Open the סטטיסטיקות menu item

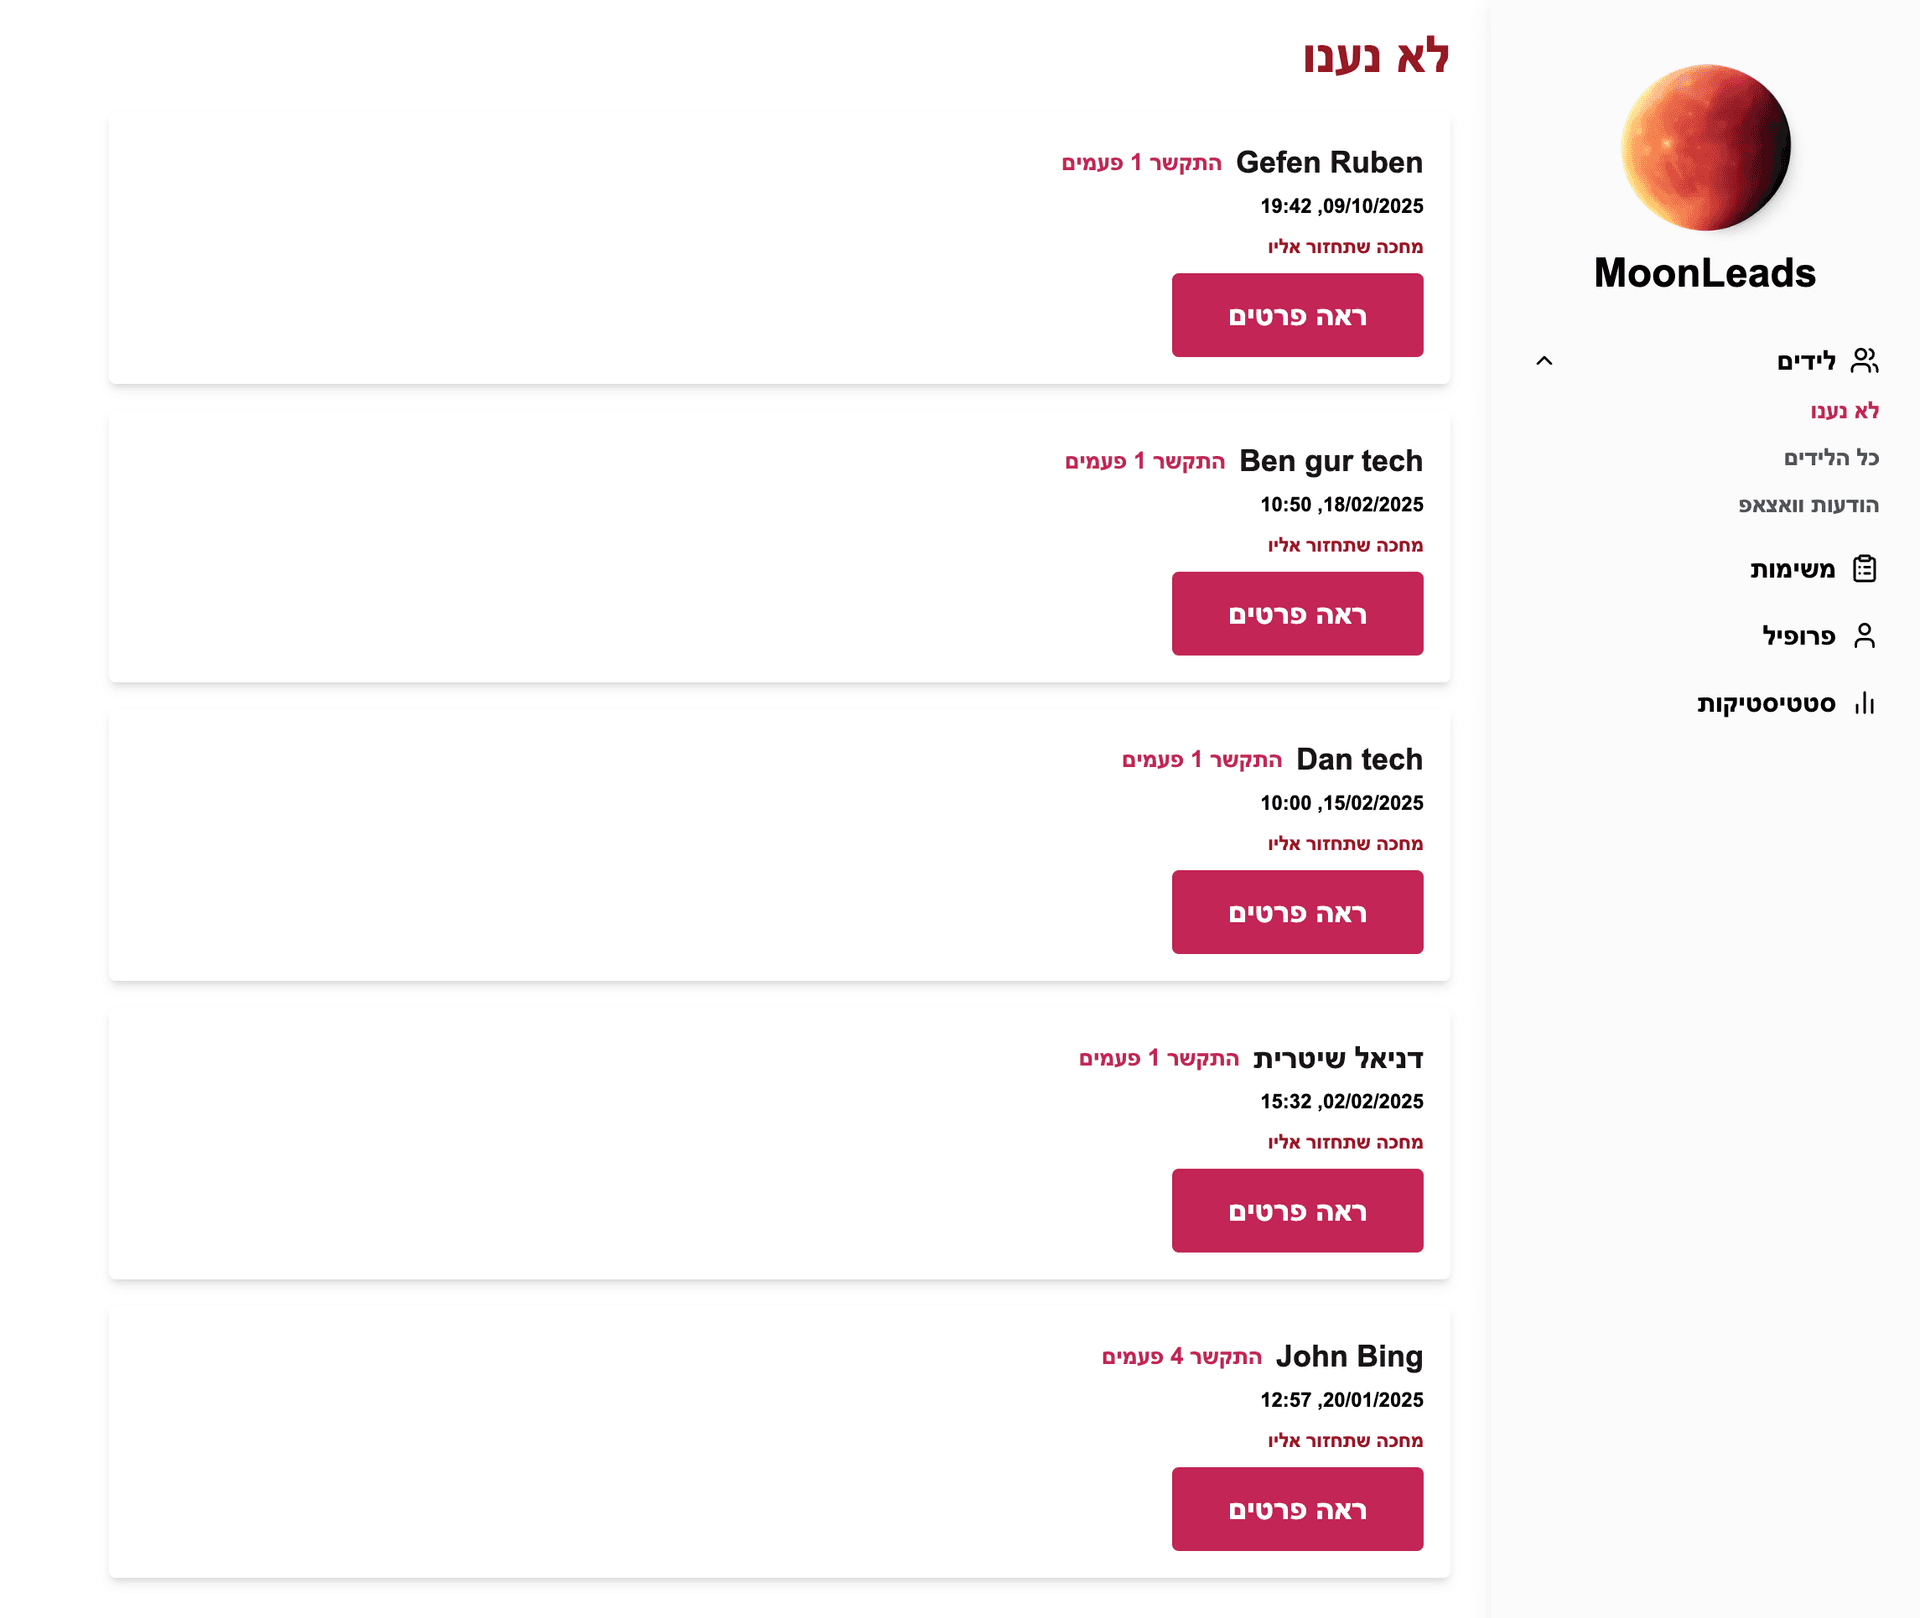[x=1766, y=704]
